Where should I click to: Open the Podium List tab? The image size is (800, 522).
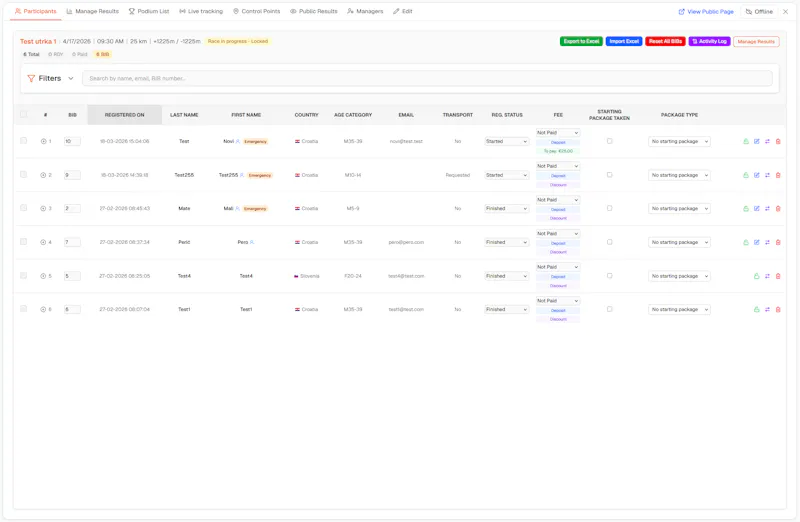coord(149,11)
